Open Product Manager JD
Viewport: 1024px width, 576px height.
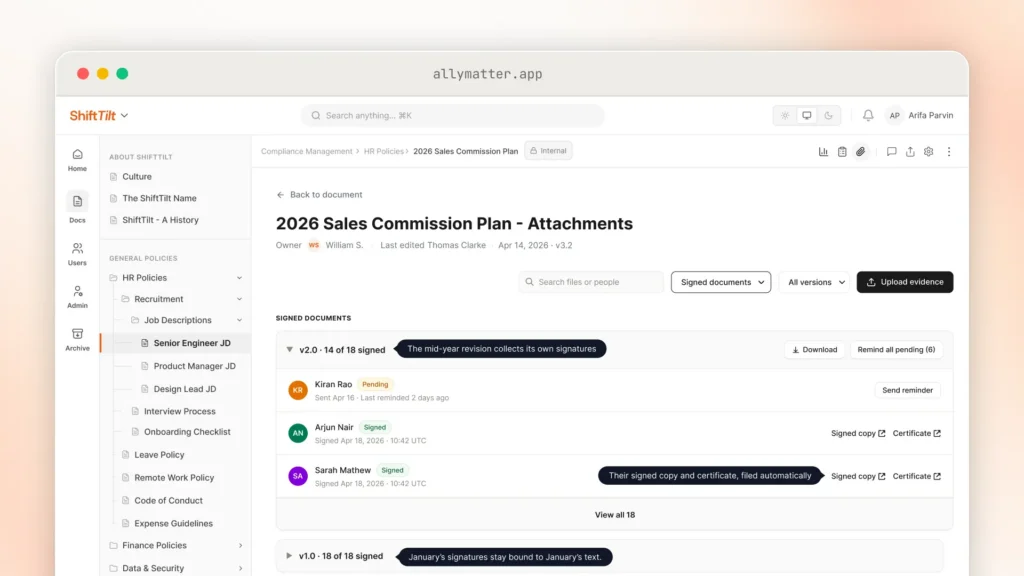pos(195,366)
